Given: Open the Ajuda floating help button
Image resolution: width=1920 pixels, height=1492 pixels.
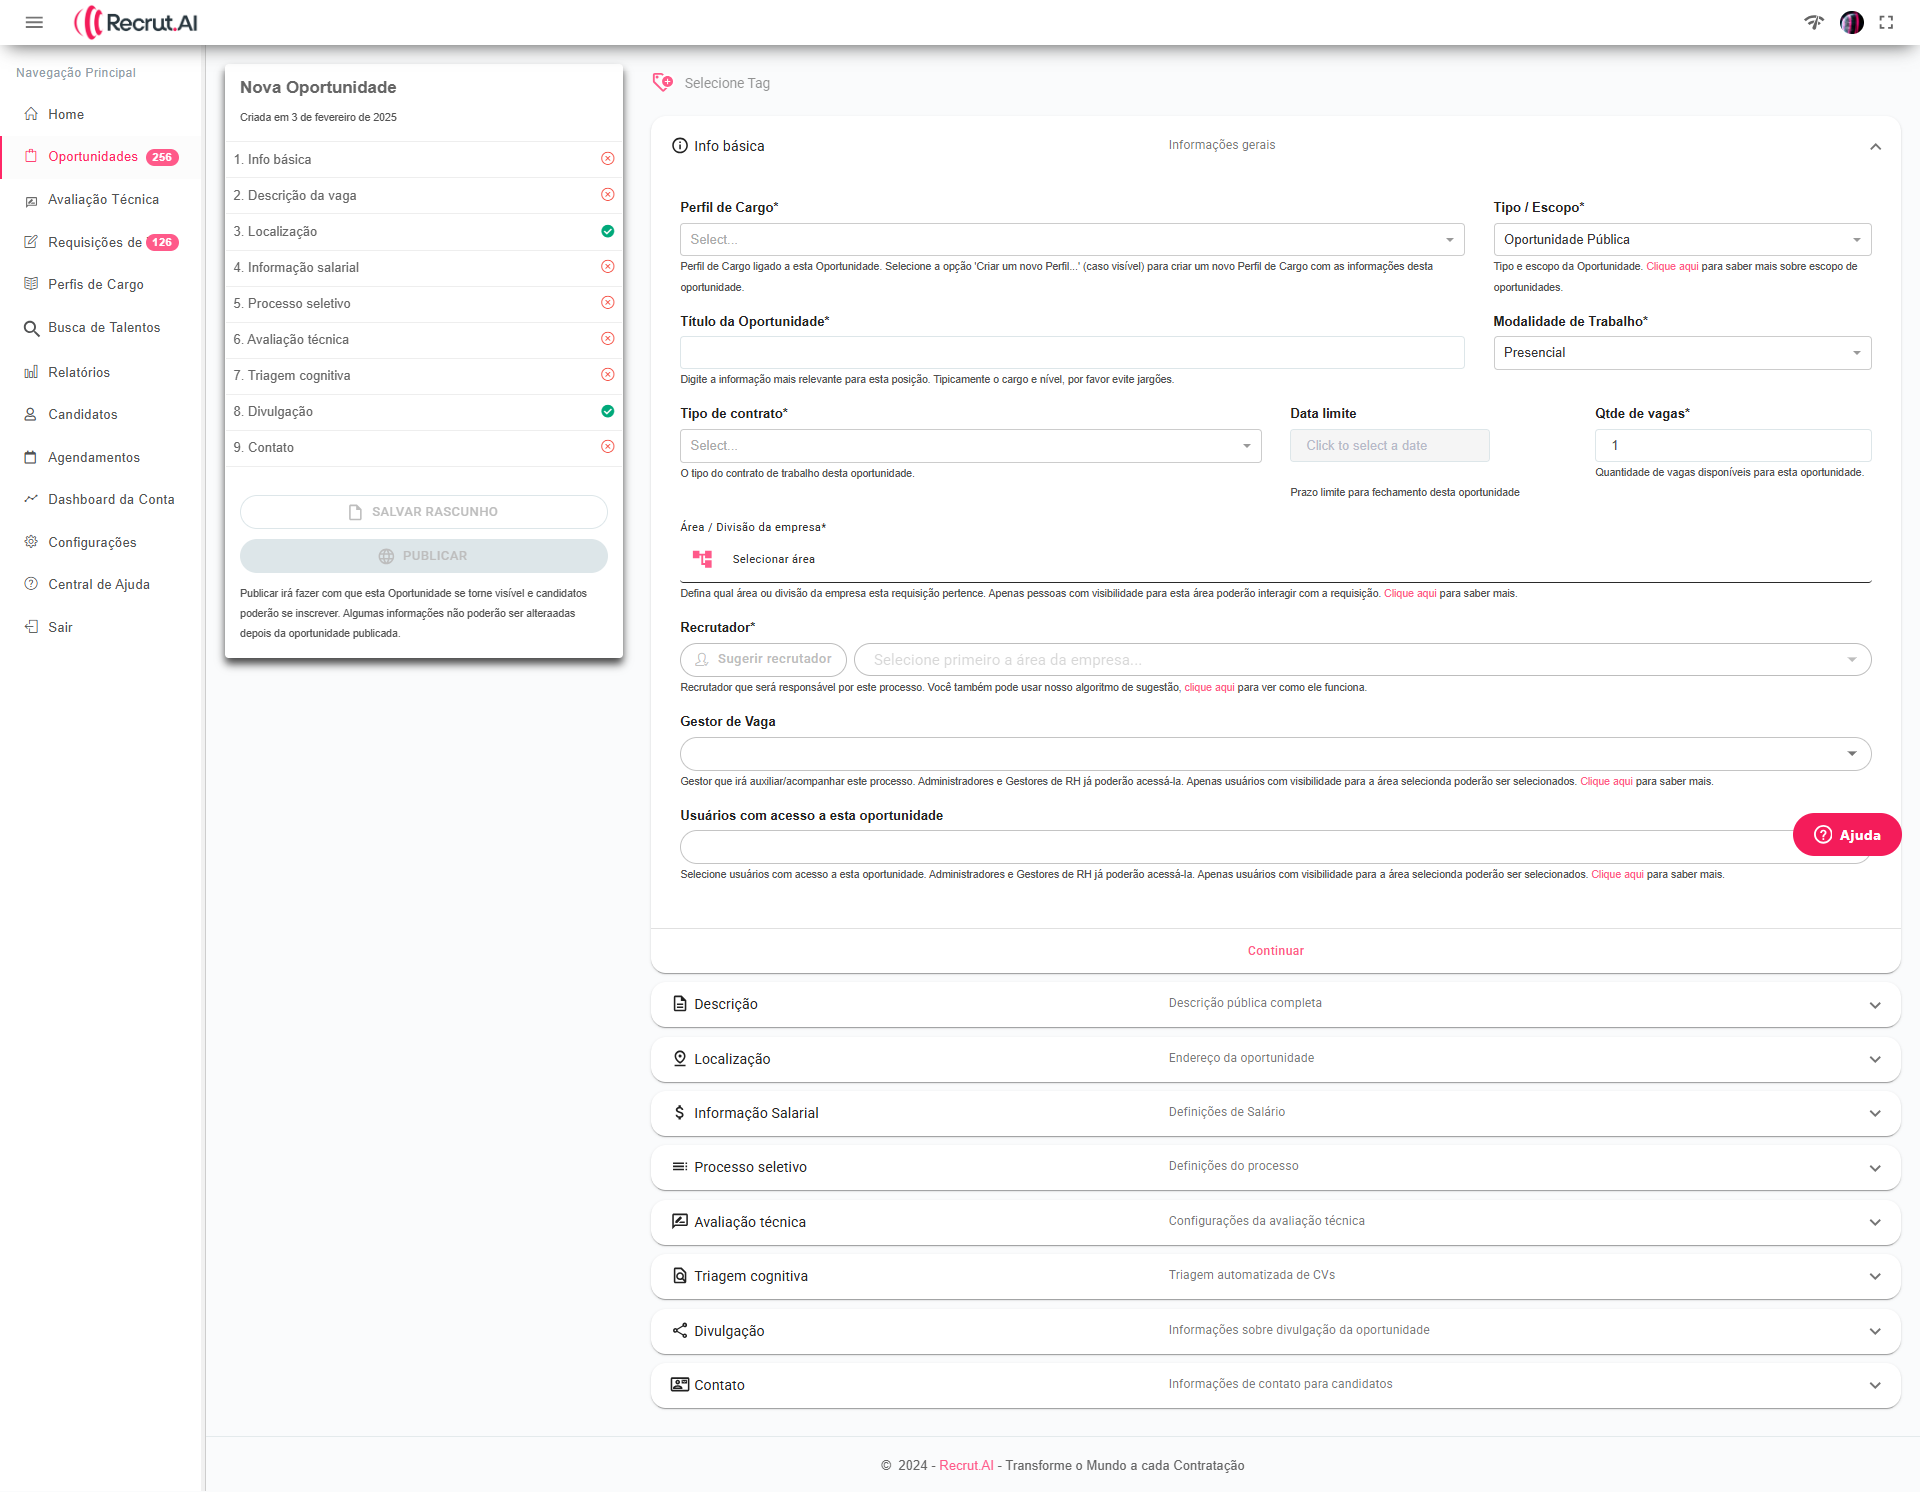Looking at the screenshot, I should click(x=1846, y=834).
